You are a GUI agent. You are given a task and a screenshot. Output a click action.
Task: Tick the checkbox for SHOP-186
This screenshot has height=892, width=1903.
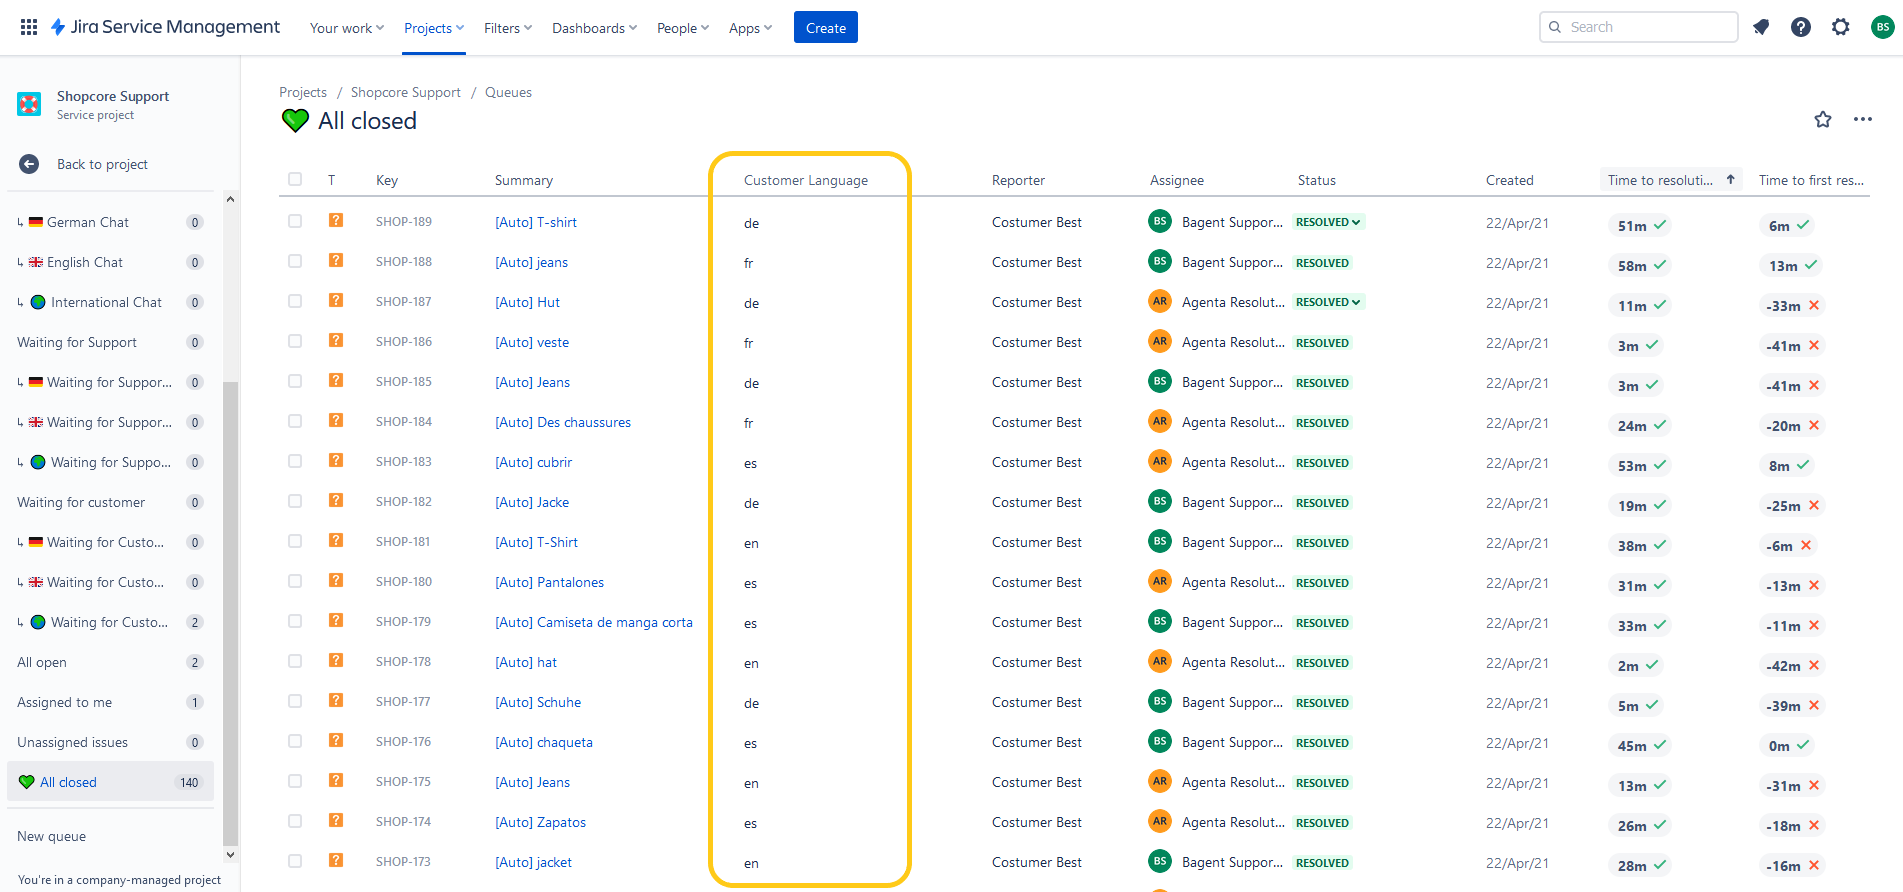295,341
